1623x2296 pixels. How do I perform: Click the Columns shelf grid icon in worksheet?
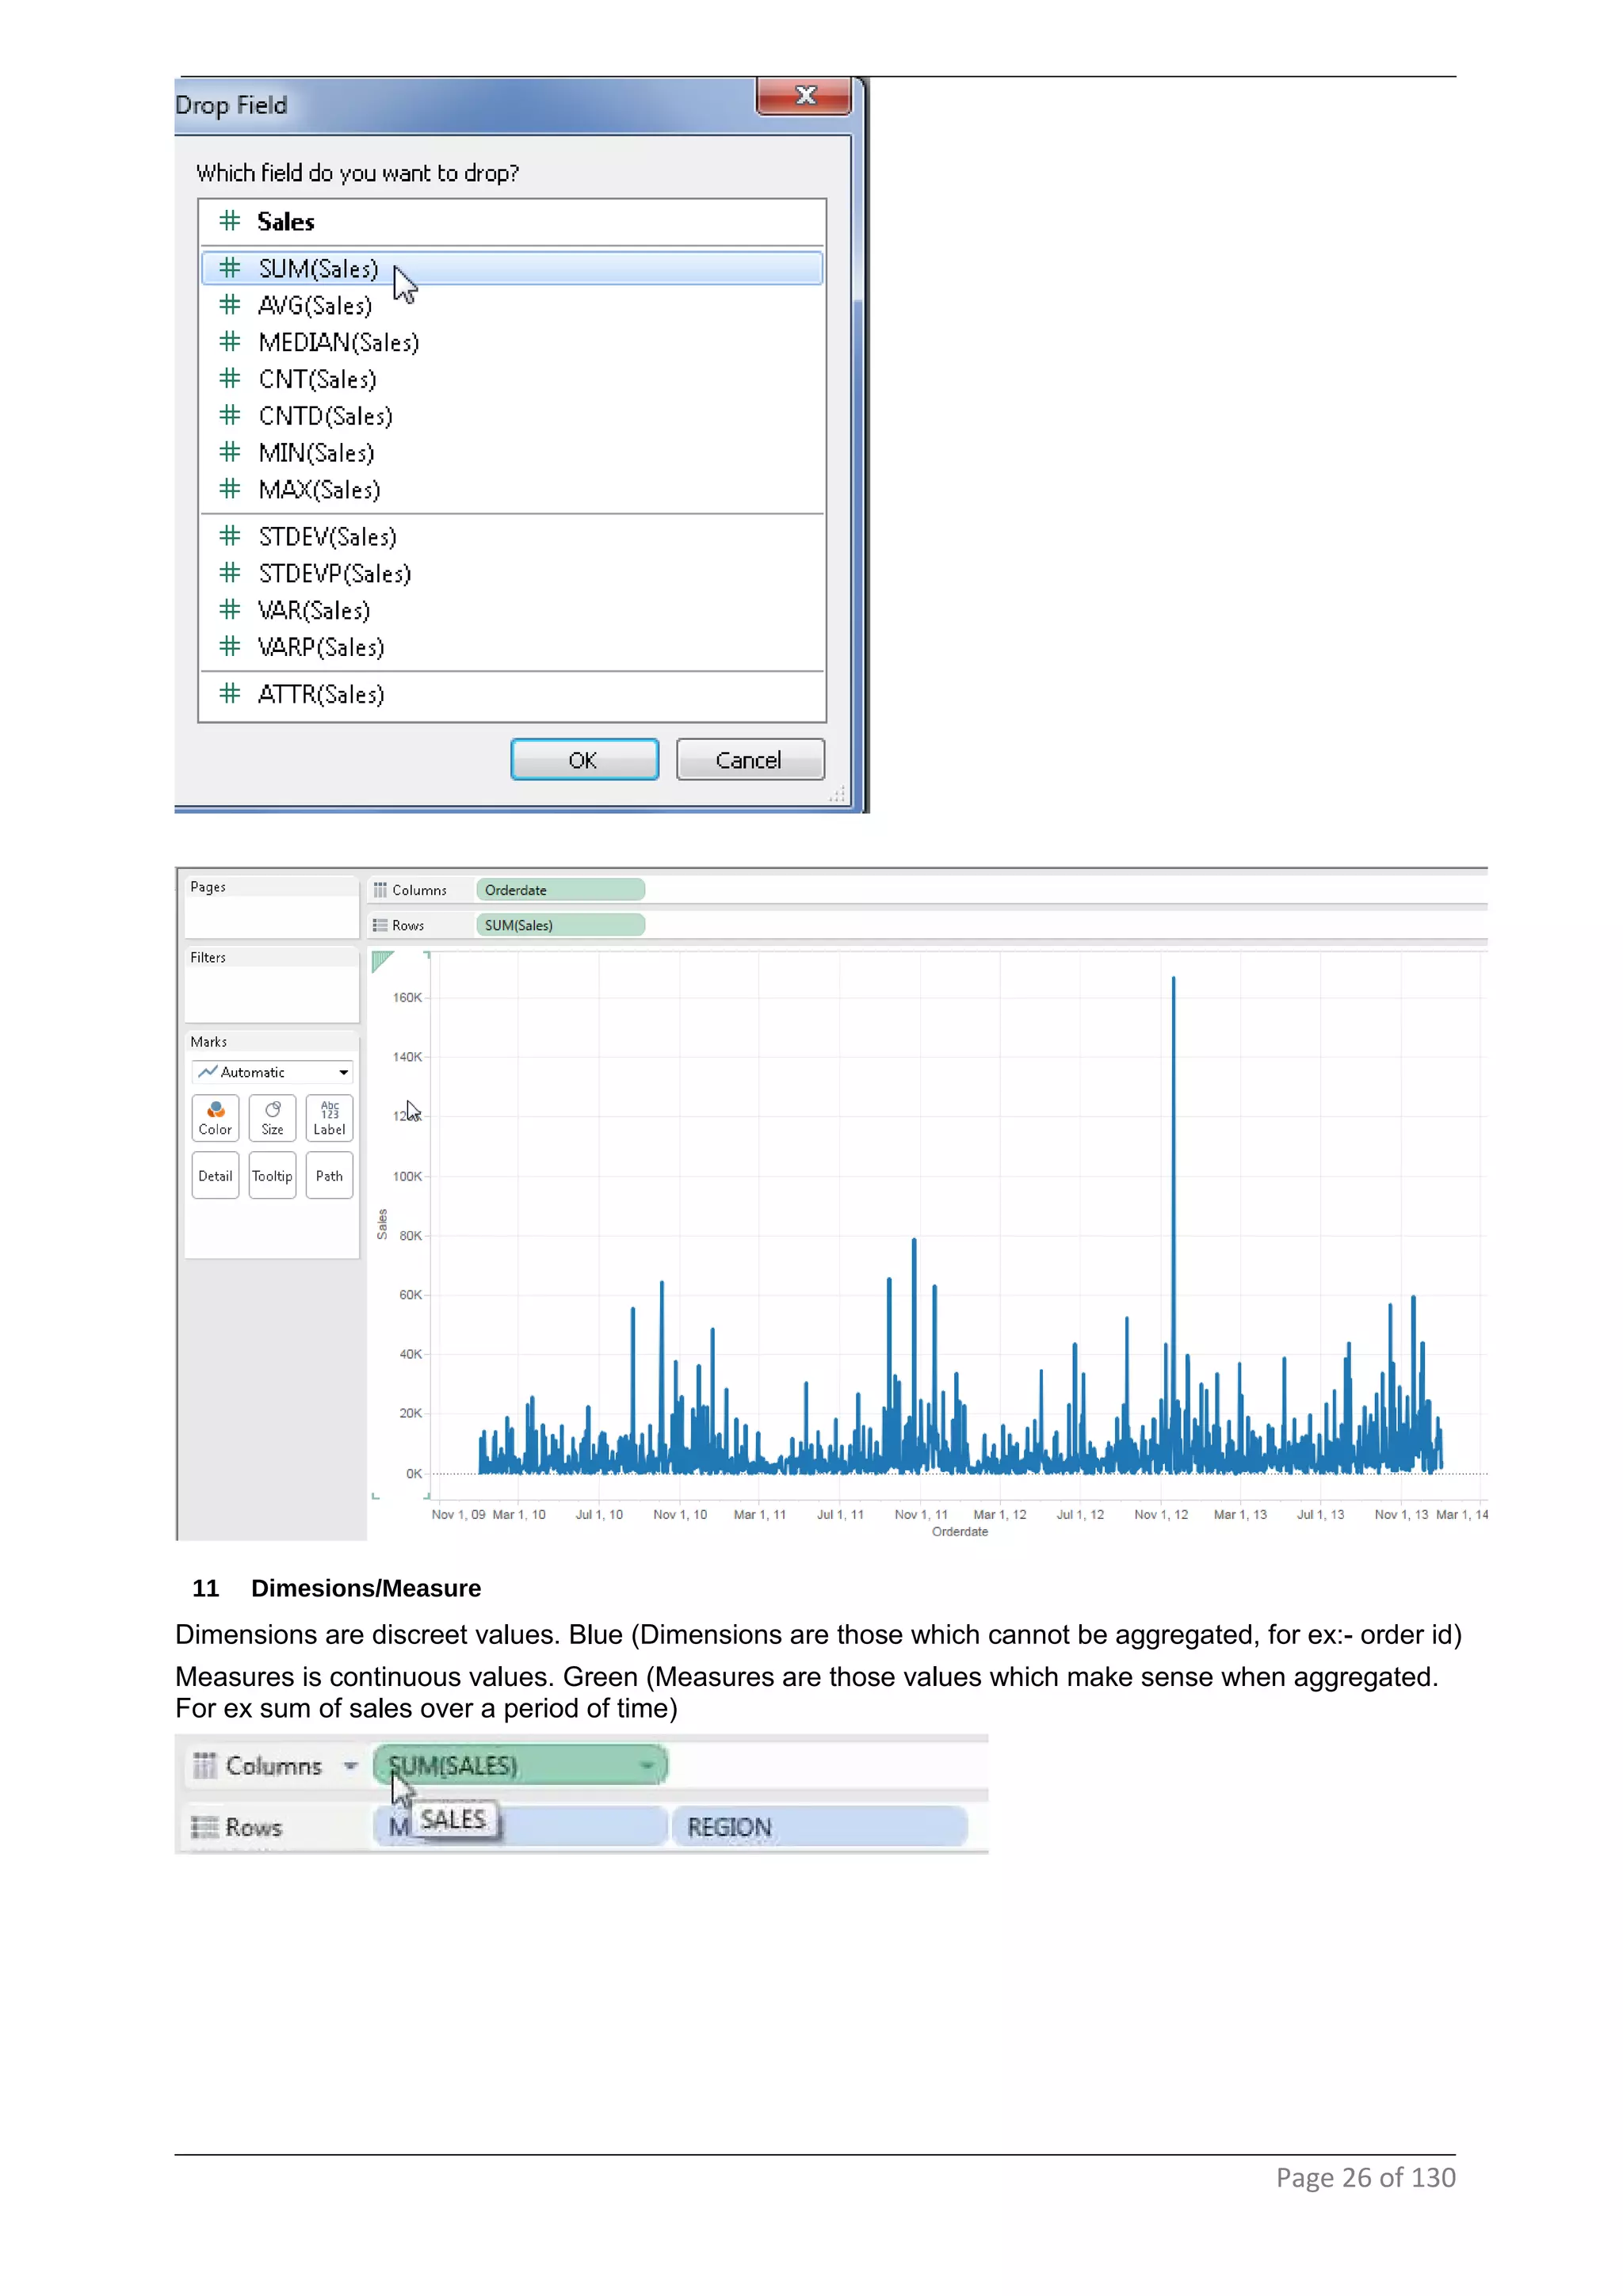[380, 890]
